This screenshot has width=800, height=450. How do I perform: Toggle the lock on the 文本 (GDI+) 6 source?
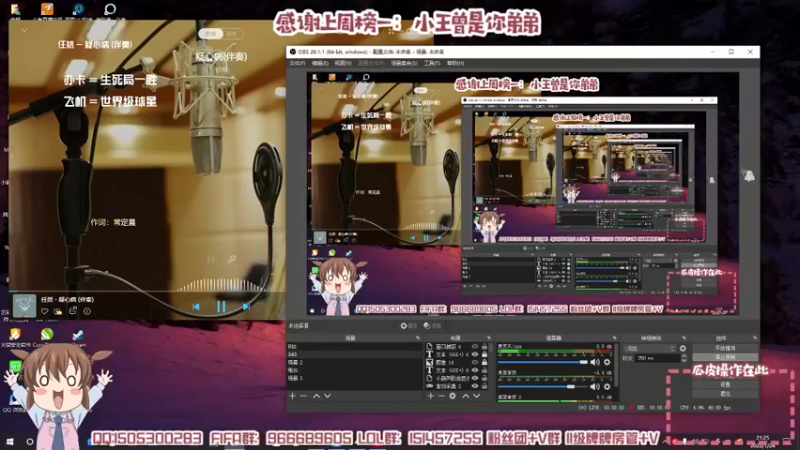coord(484,355)
